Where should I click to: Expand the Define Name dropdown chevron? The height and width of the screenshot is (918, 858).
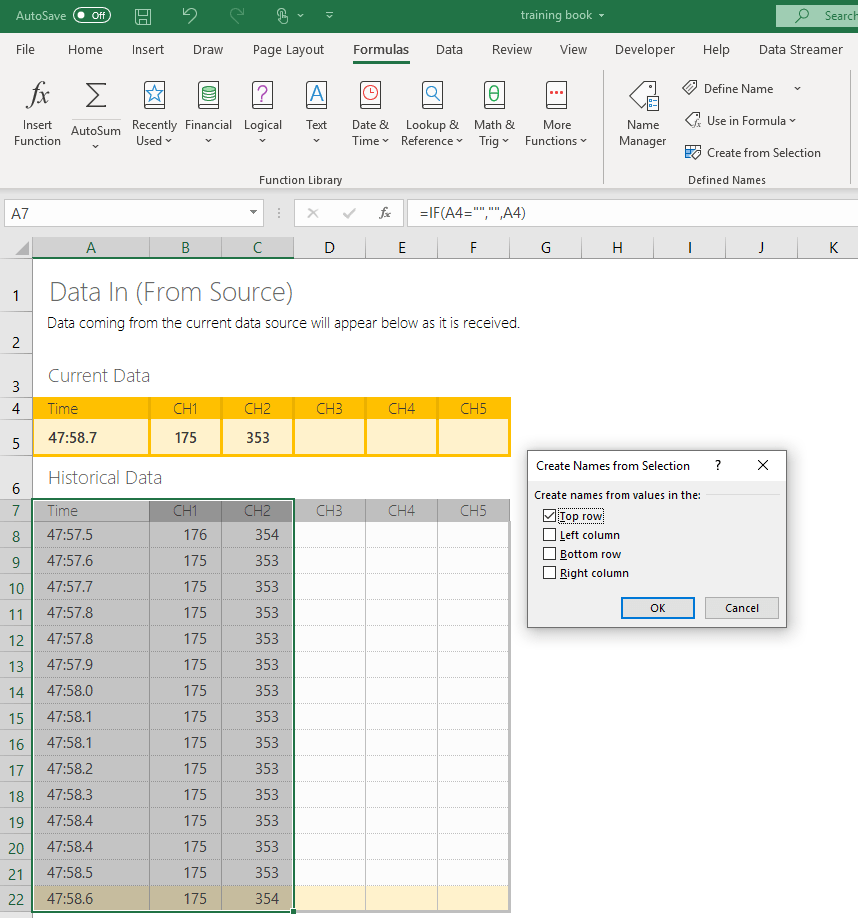tap(797, 88)
